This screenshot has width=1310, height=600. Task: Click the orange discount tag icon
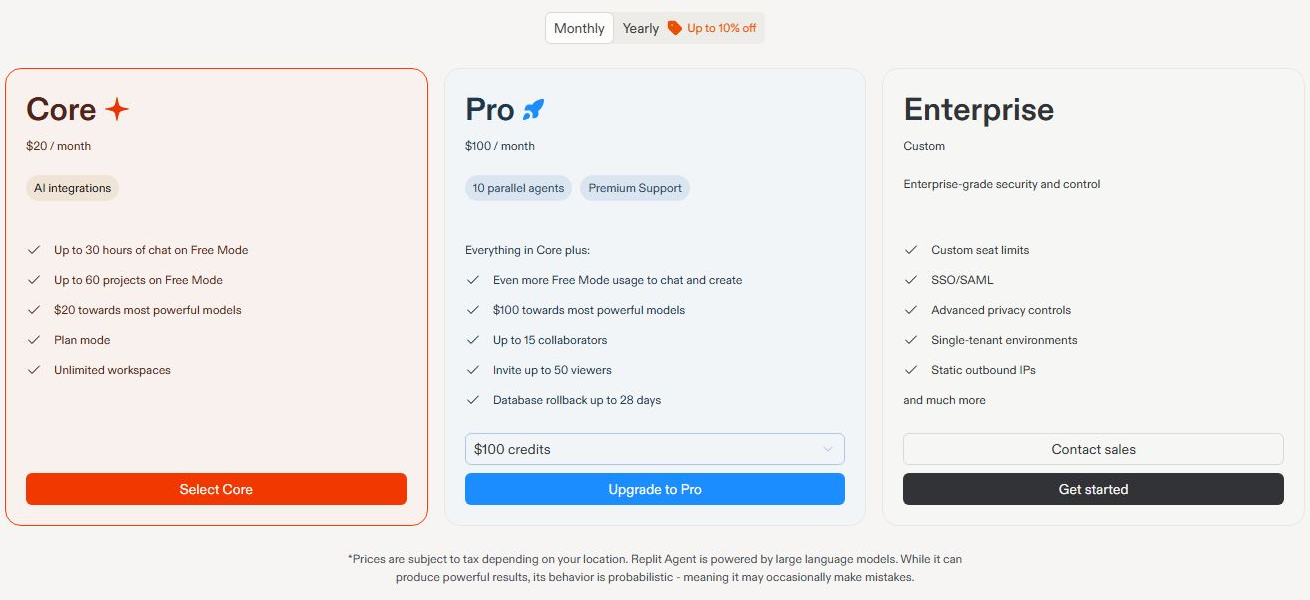click(x=675, y=28)
